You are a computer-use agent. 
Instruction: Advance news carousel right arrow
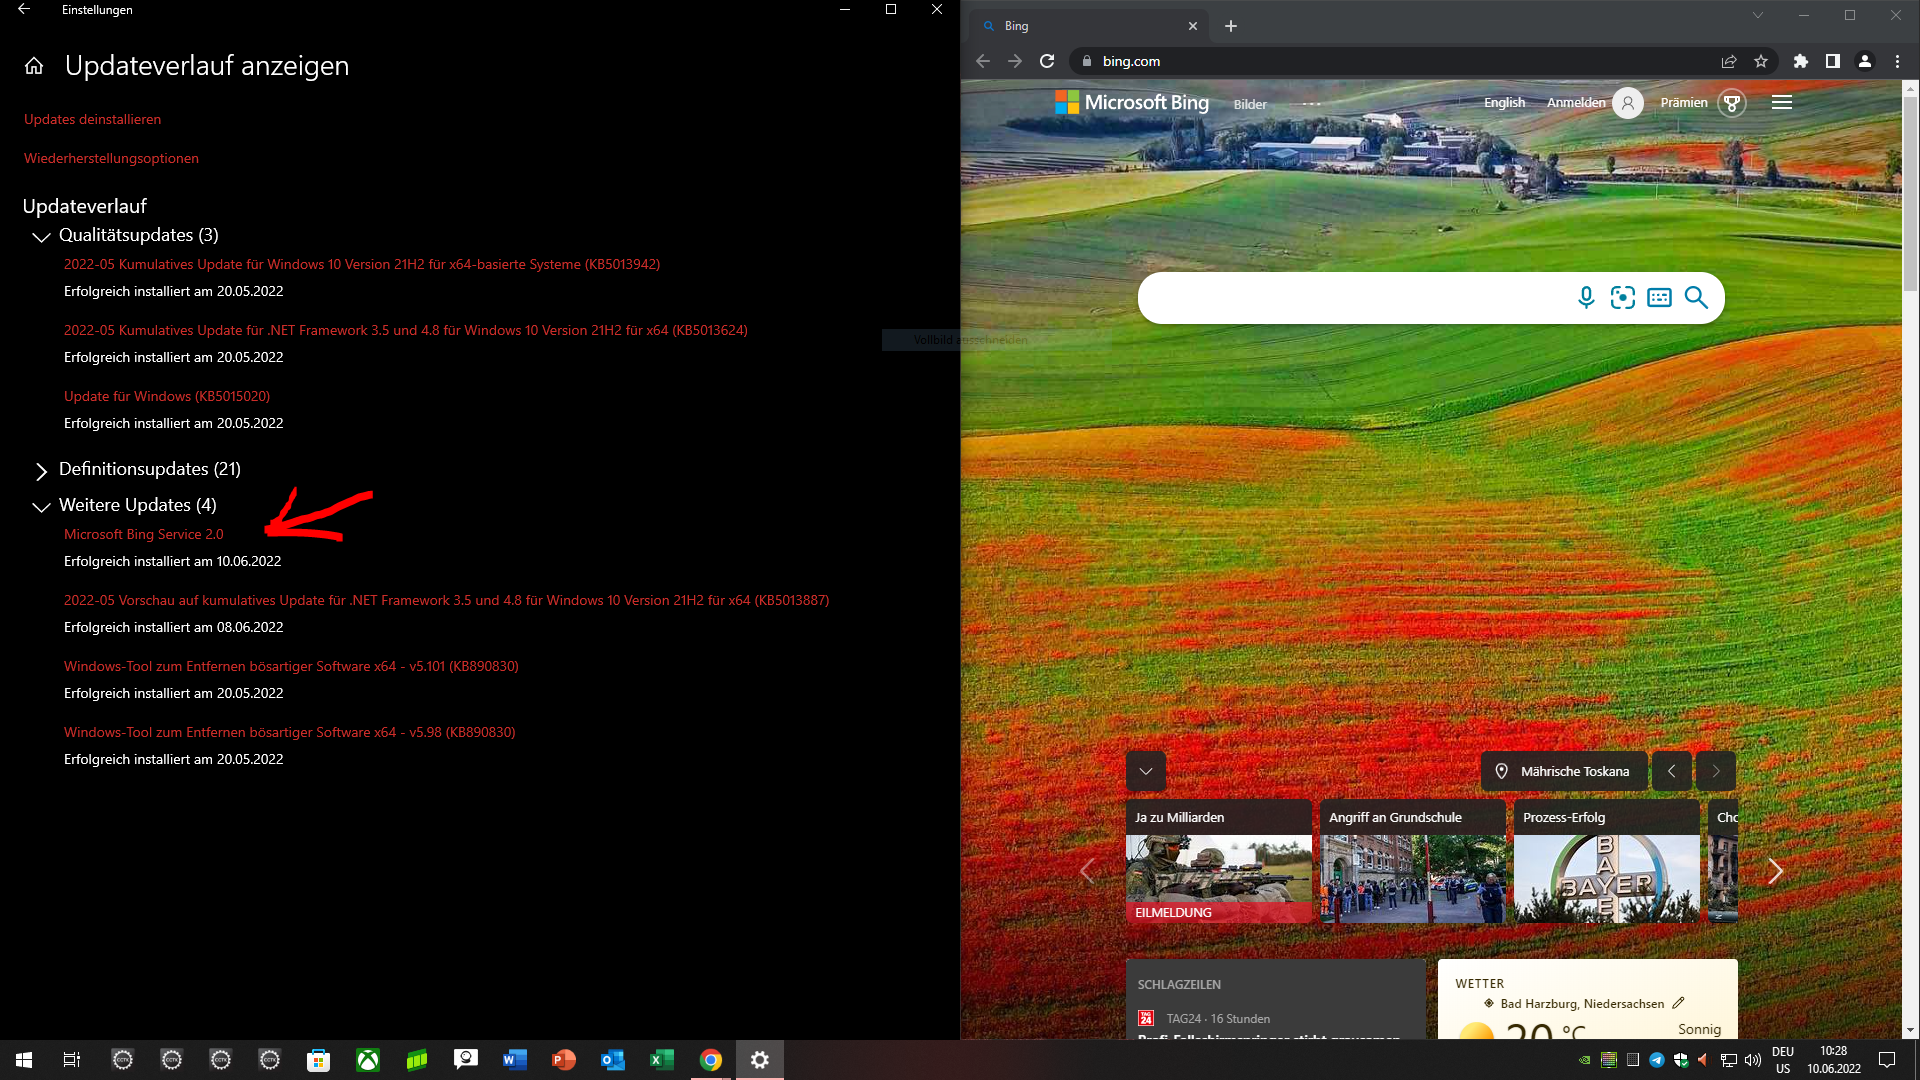(x=1775, y=871)
